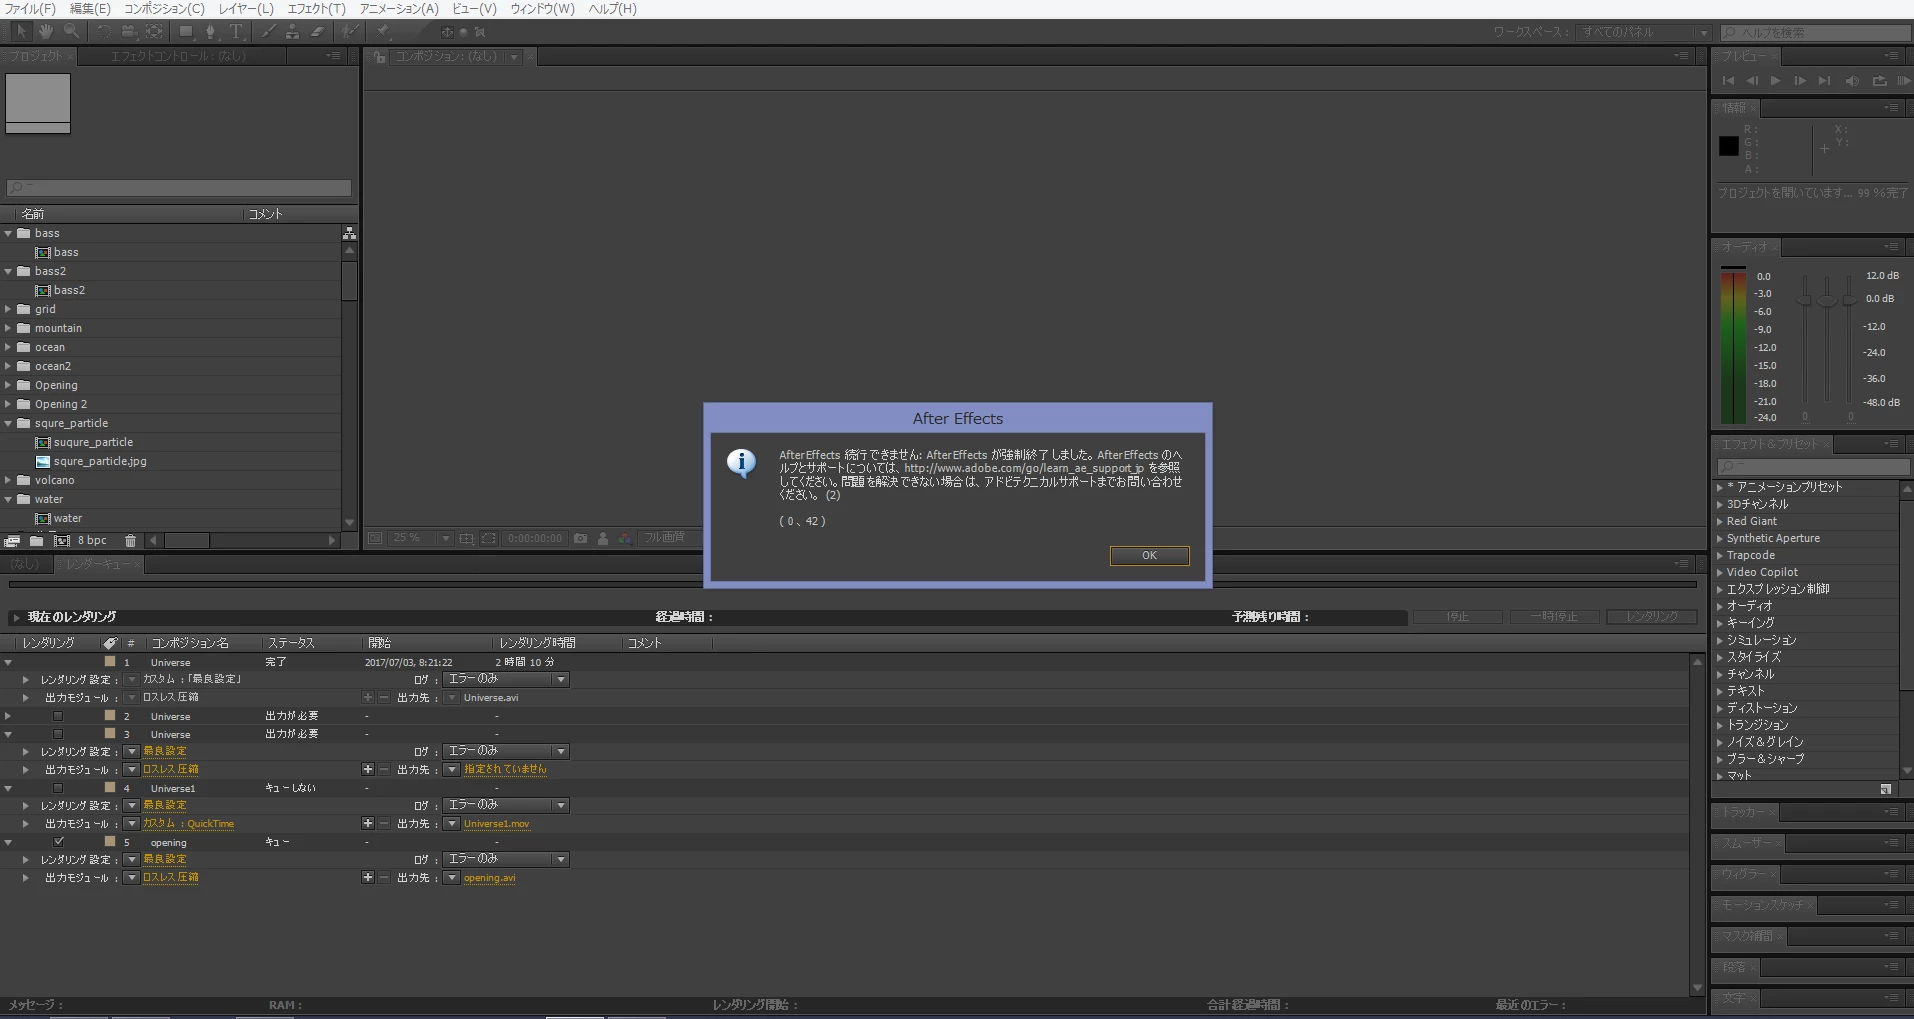Select the Brush tool

[268, 32]
